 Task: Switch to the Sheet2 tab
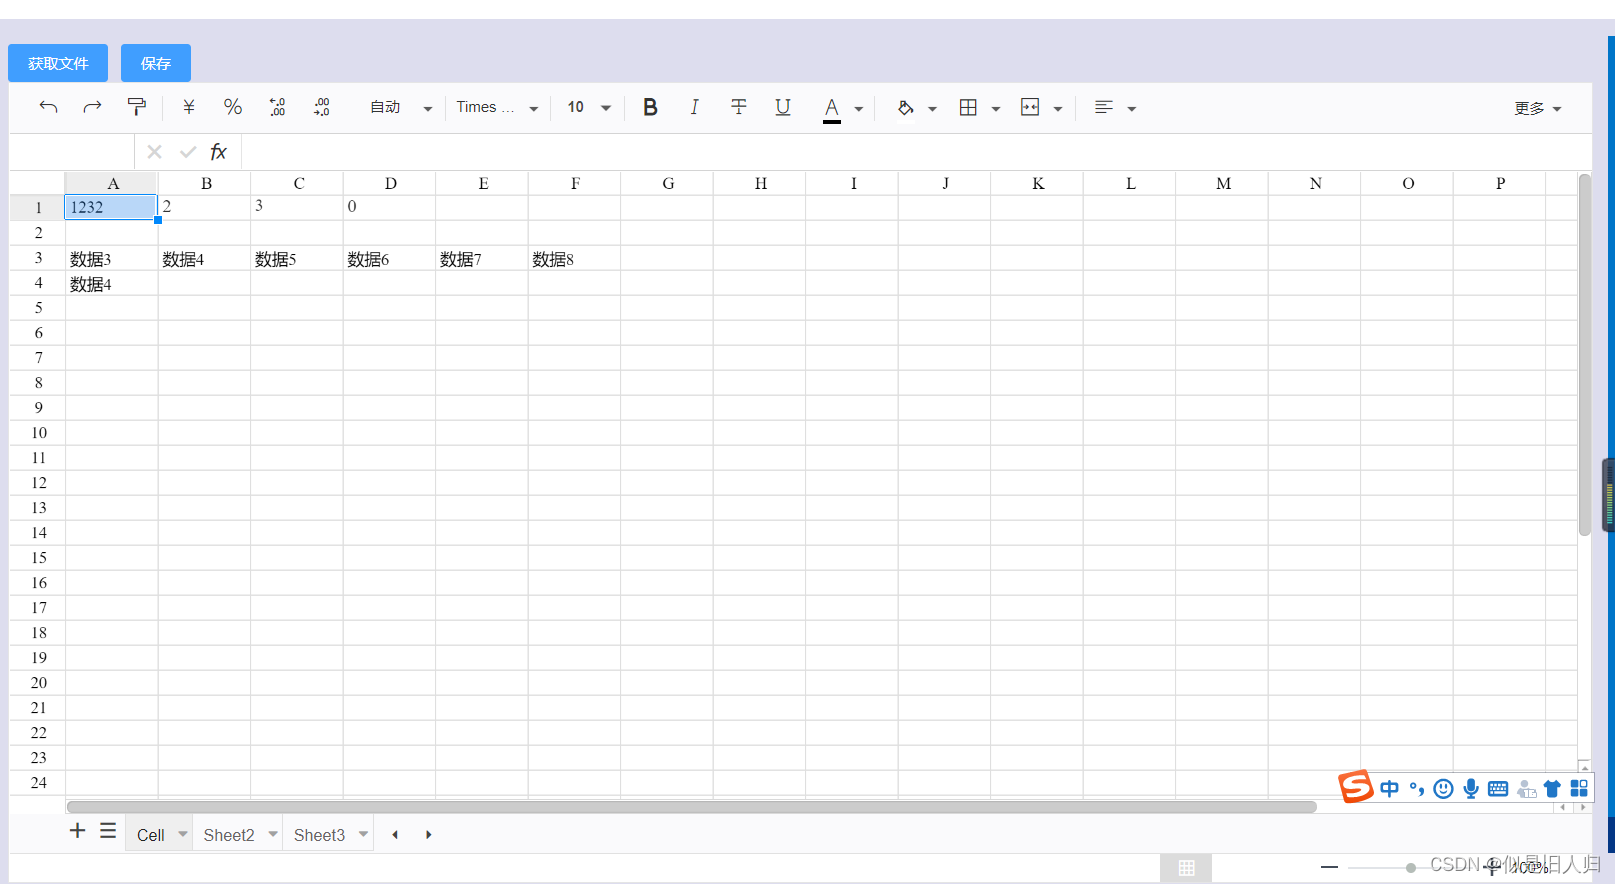point(229,835)
